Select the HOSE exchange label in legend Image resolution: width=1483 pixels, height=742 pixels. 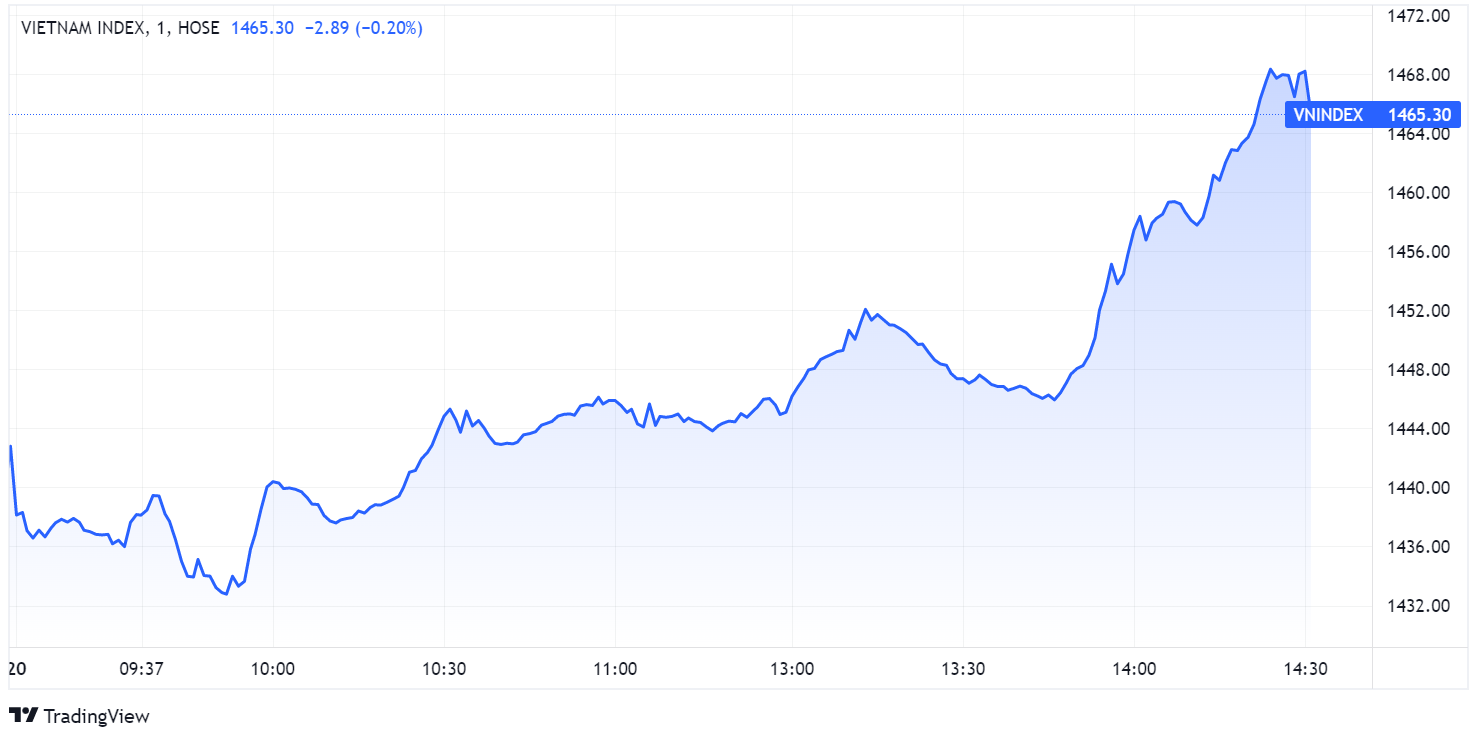click(197, 28)
